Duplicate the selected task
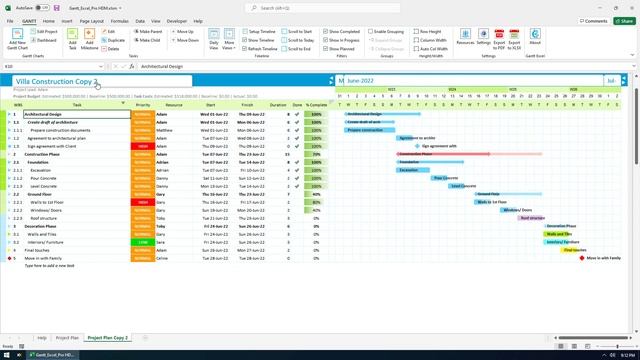This screenshot has height=360, width=640. (x=113, y=40)
